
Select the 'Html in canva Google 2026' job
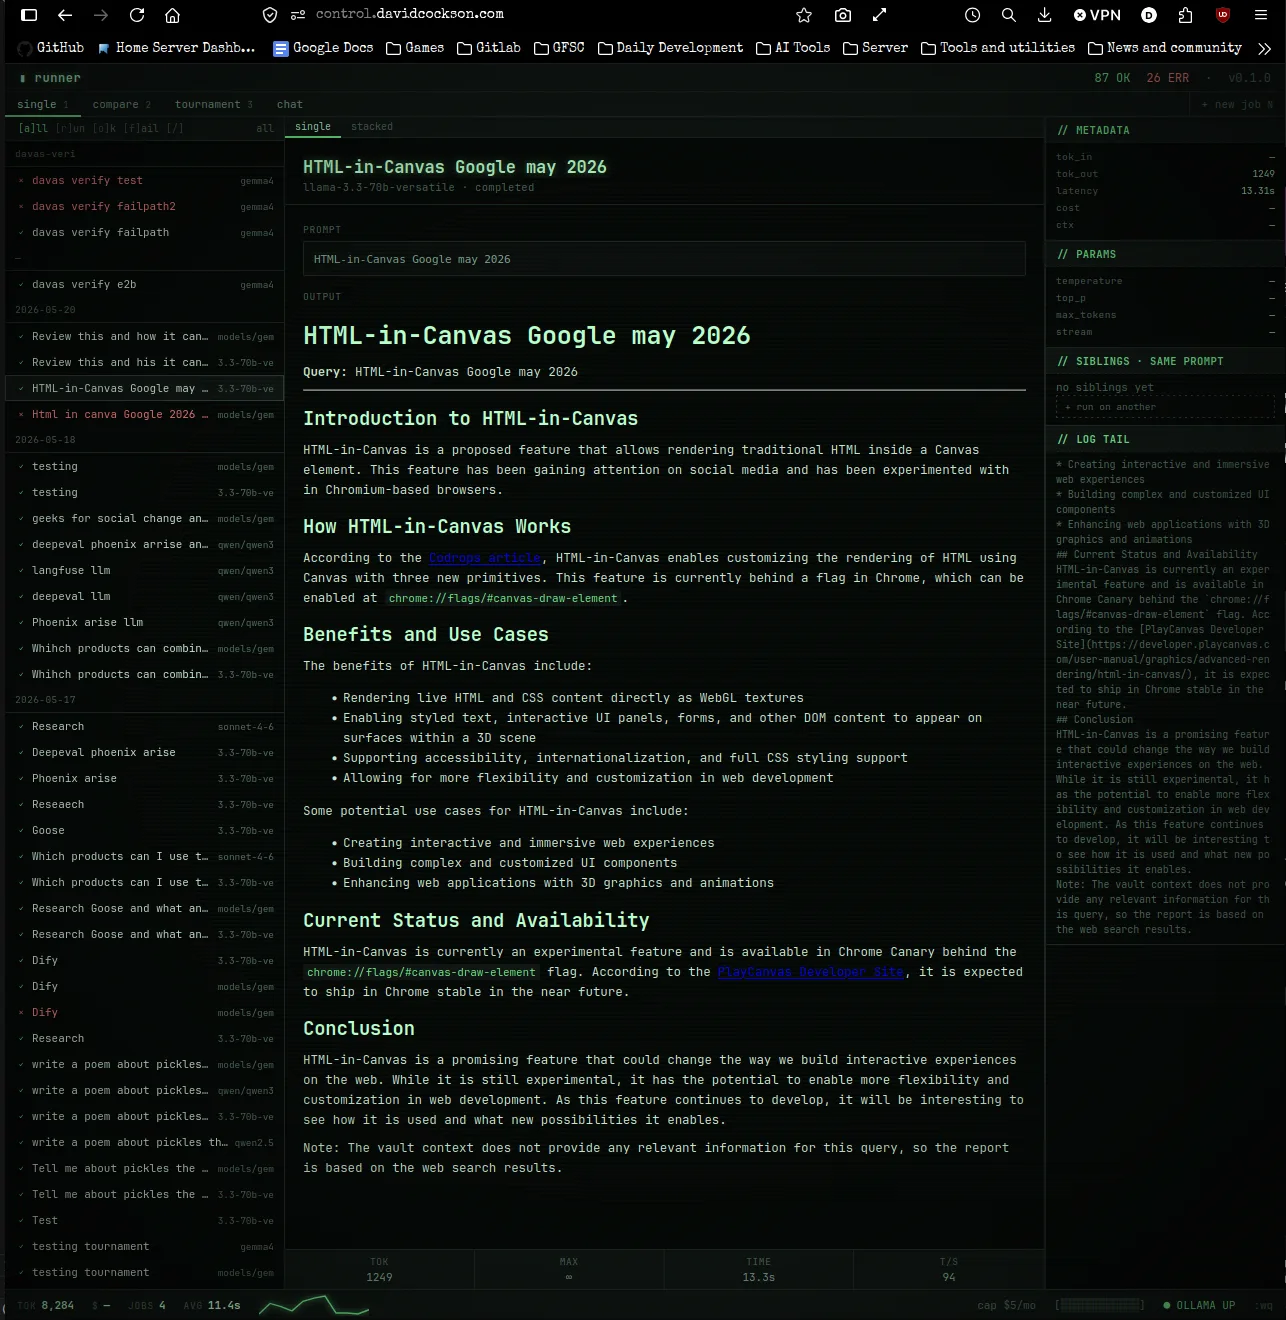pyautogui.click(x=145, y=415)
